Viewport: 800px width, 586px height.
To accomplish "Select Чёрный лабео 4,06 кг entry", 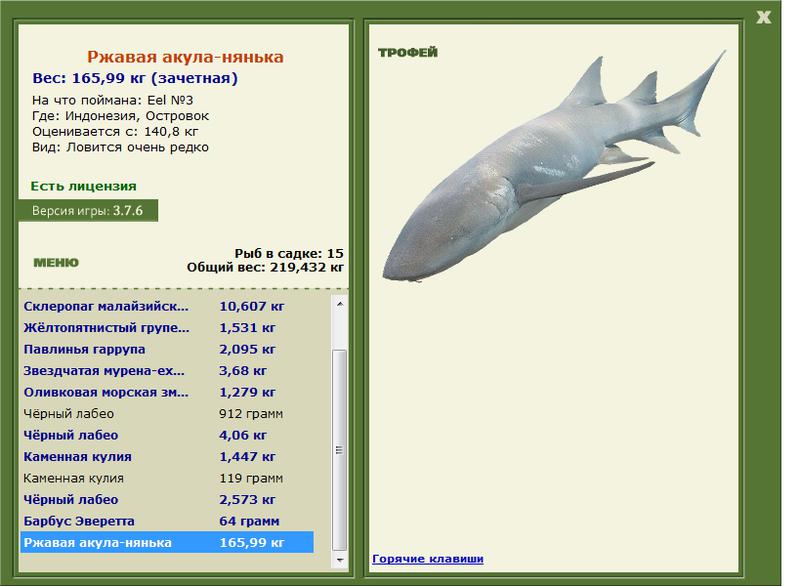I will coord(167,435).
